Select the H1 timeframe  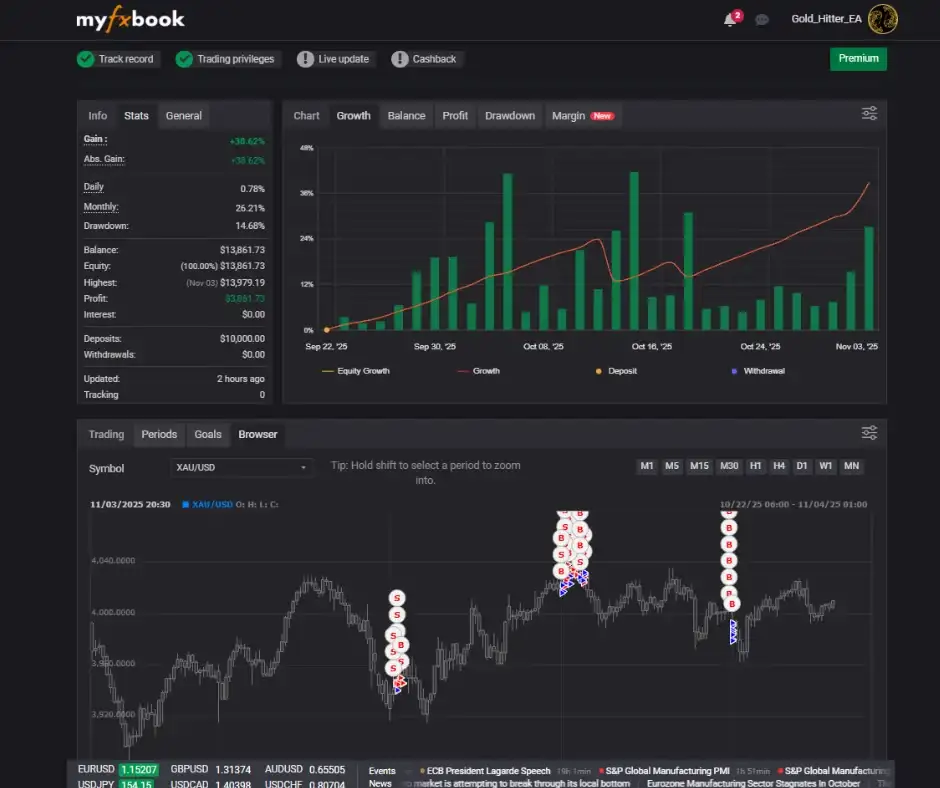point(755,467)
